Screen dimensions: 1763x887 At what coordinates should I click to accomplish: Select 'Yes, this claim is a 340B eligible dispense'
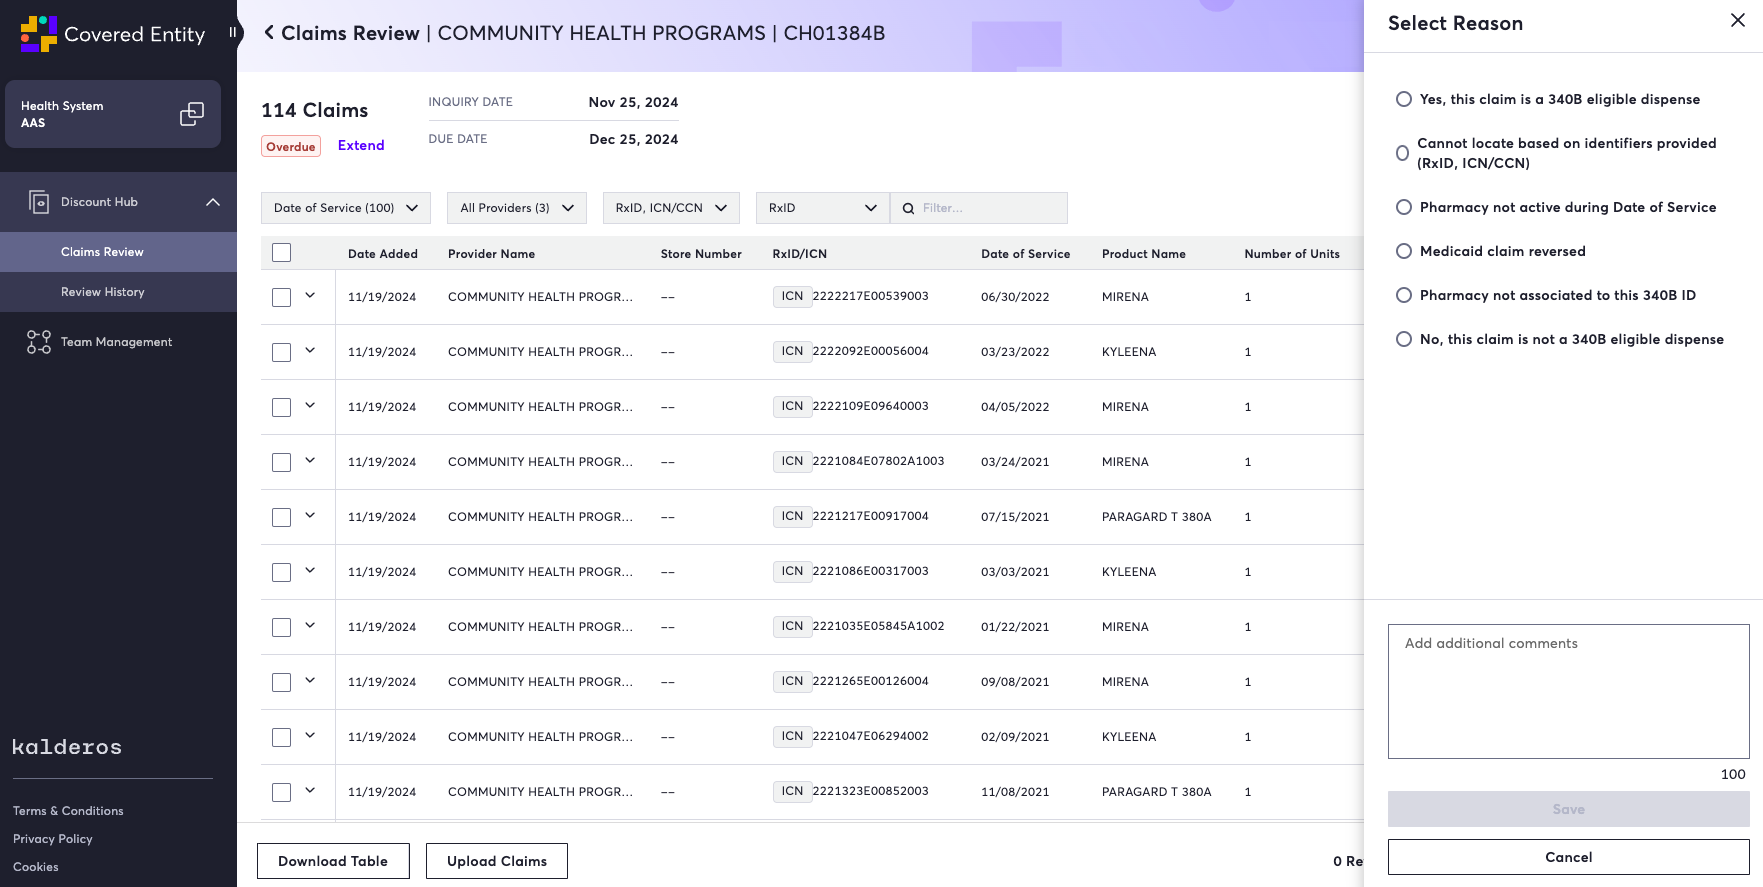1404,99
